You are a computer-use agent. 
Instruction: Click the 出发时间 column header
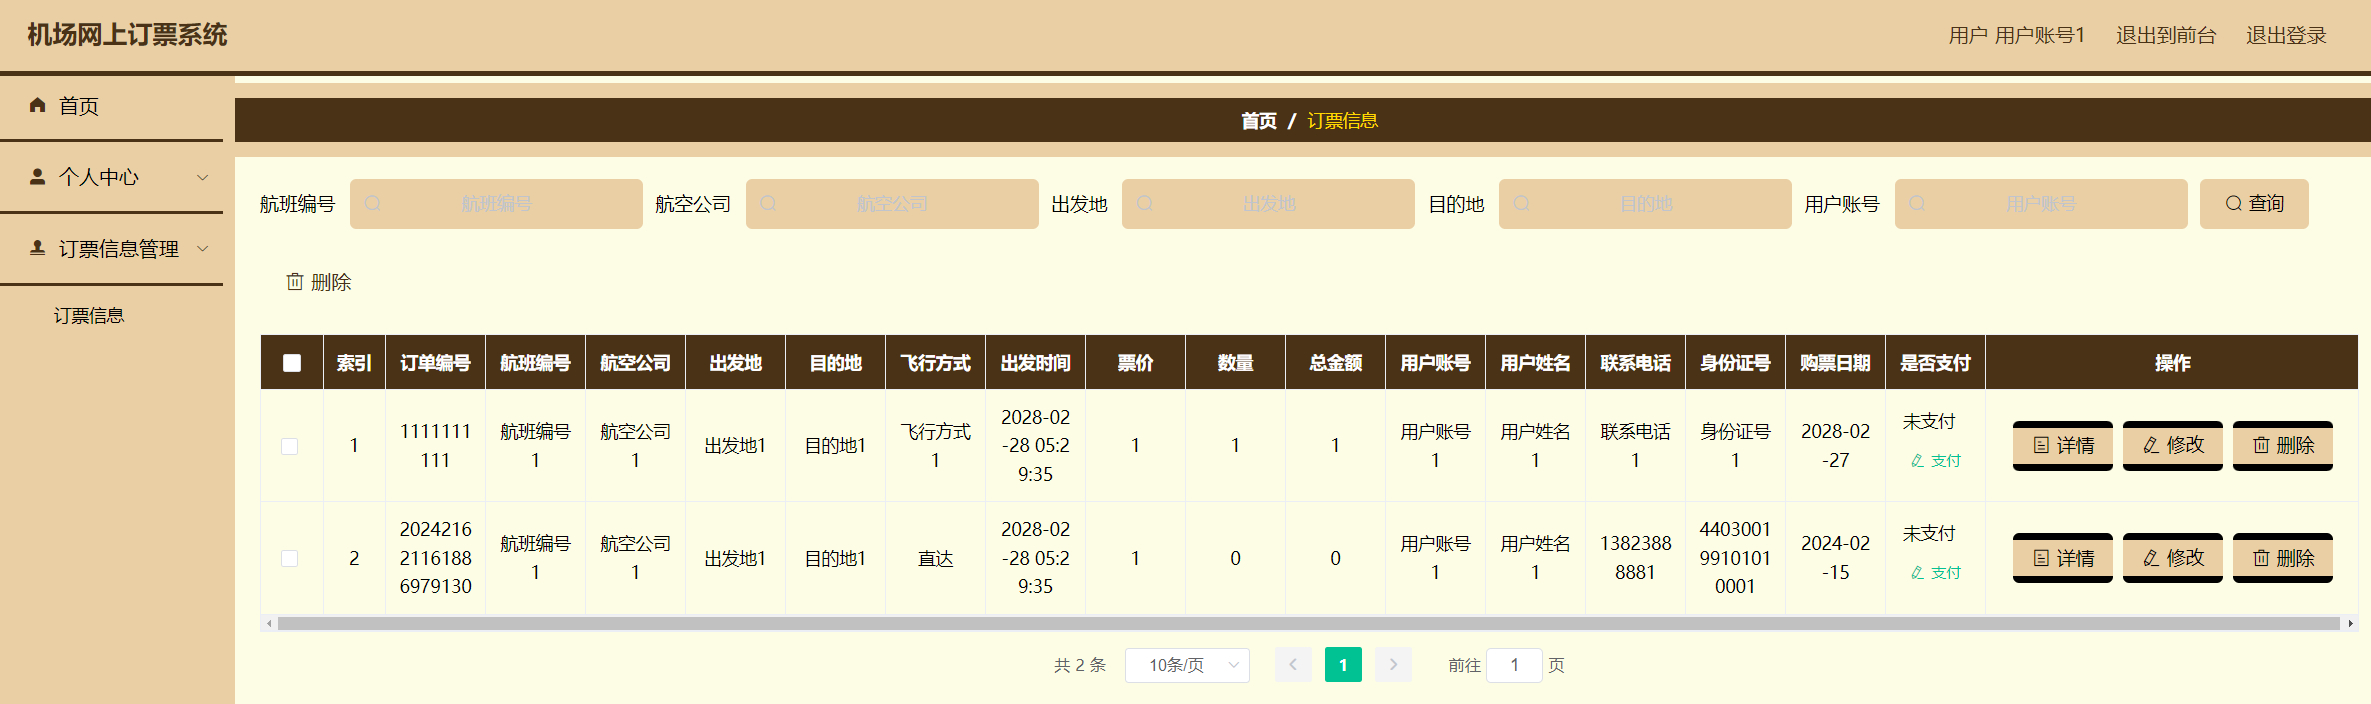[1035, 363]
